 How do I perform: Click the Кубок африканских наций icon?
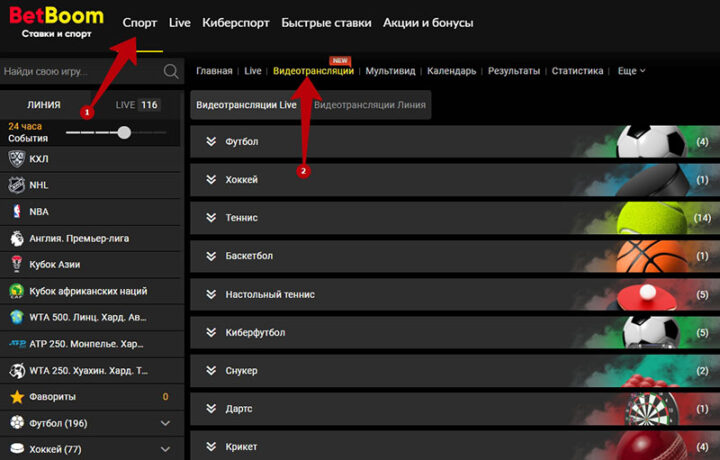pyautogui.click(x=16, y=291)
